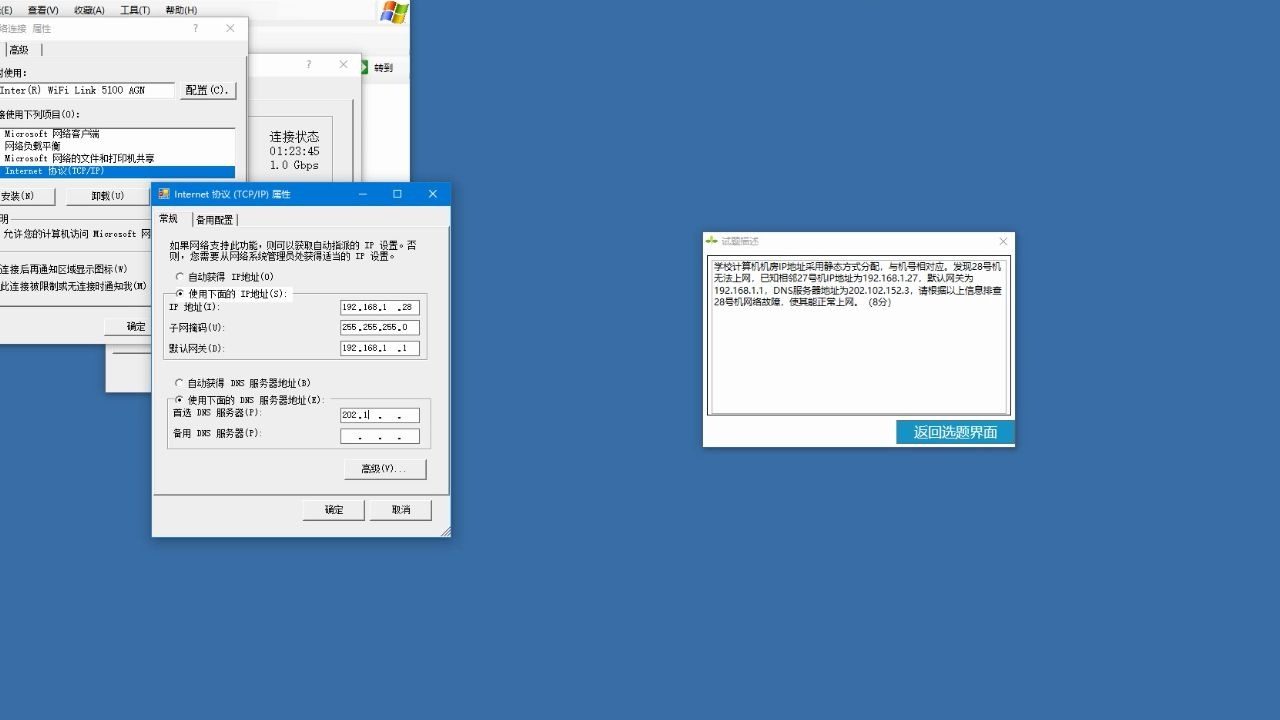1280x720 pixels.
Task: Switch to the 备用配置 tab
Action: [x=214, y=218]
